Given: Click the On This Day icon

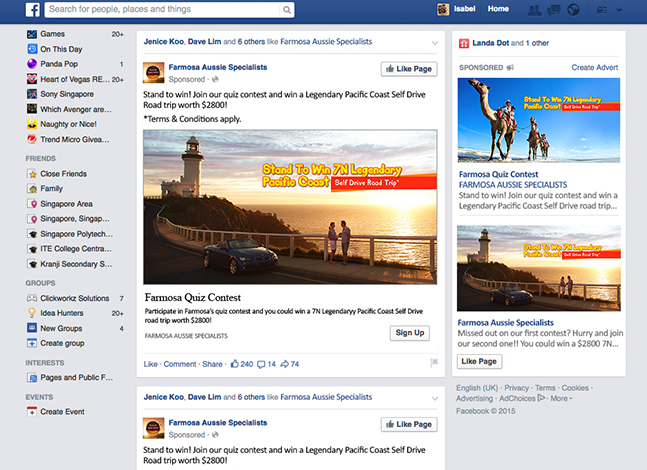Looking at the screenshot, I should [x=32, y=49].
